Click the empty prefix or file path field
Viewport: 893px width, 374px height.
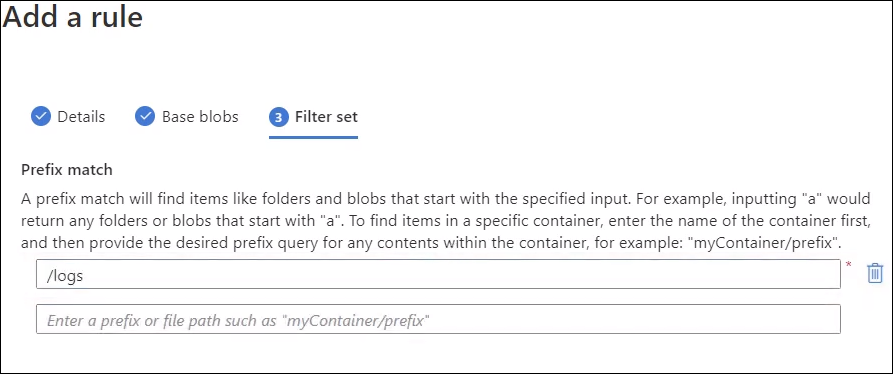click(x=438, y=319)
